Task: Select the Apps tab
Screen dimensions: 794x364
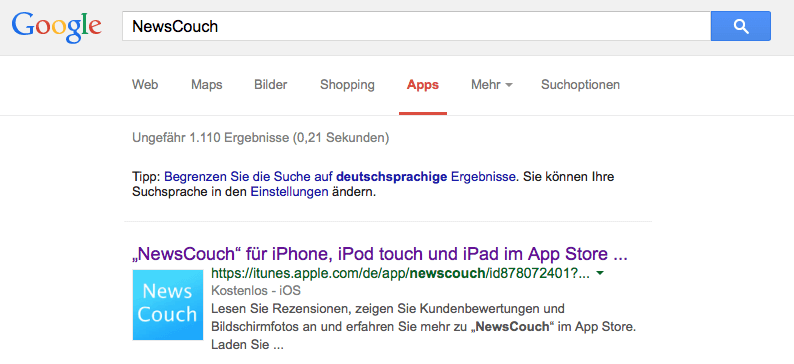Action: point(423,85)
